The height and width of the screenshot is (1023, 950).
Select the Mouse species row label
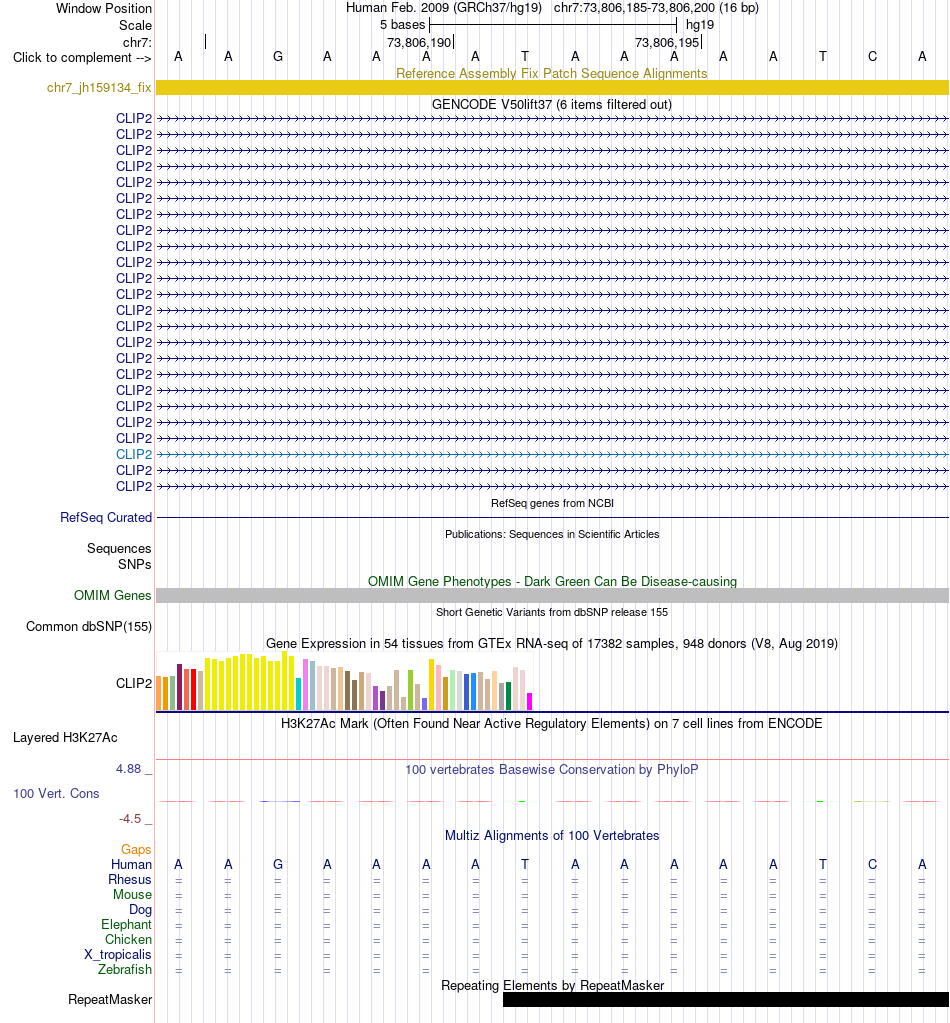[x=132, y=894]
